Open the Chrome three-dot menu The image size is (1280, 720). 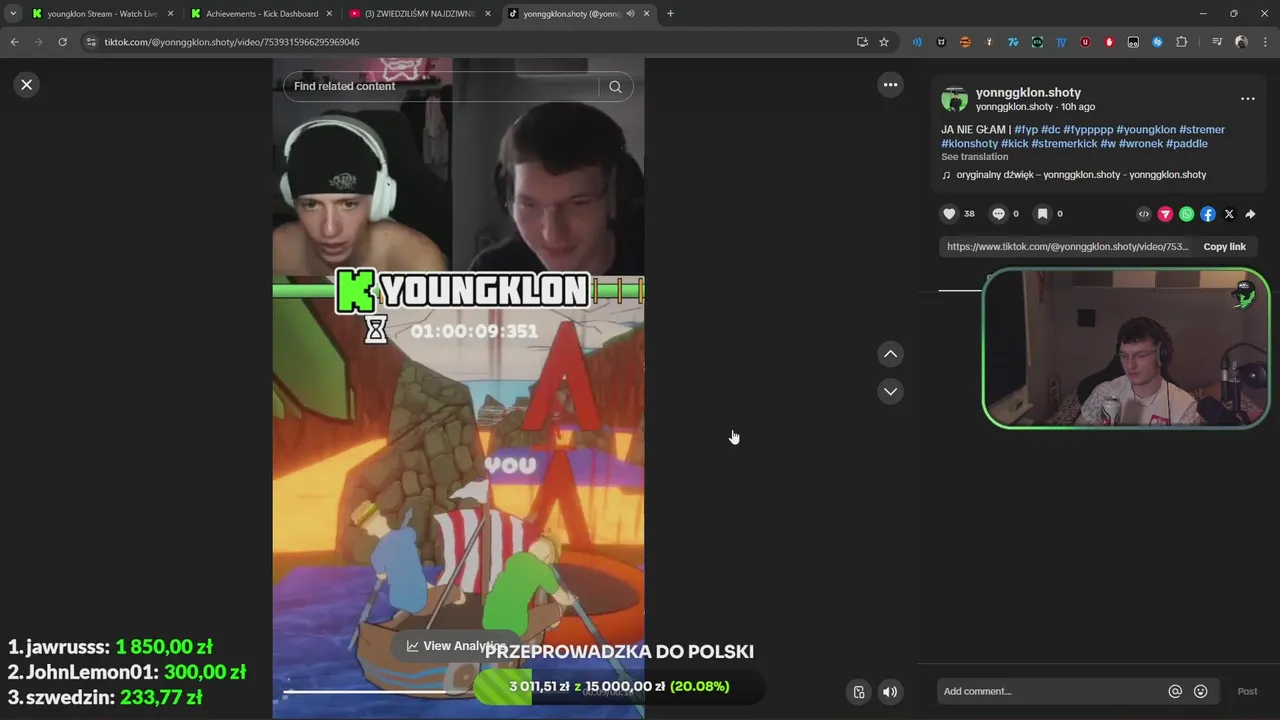click(x=1265, y=42)
